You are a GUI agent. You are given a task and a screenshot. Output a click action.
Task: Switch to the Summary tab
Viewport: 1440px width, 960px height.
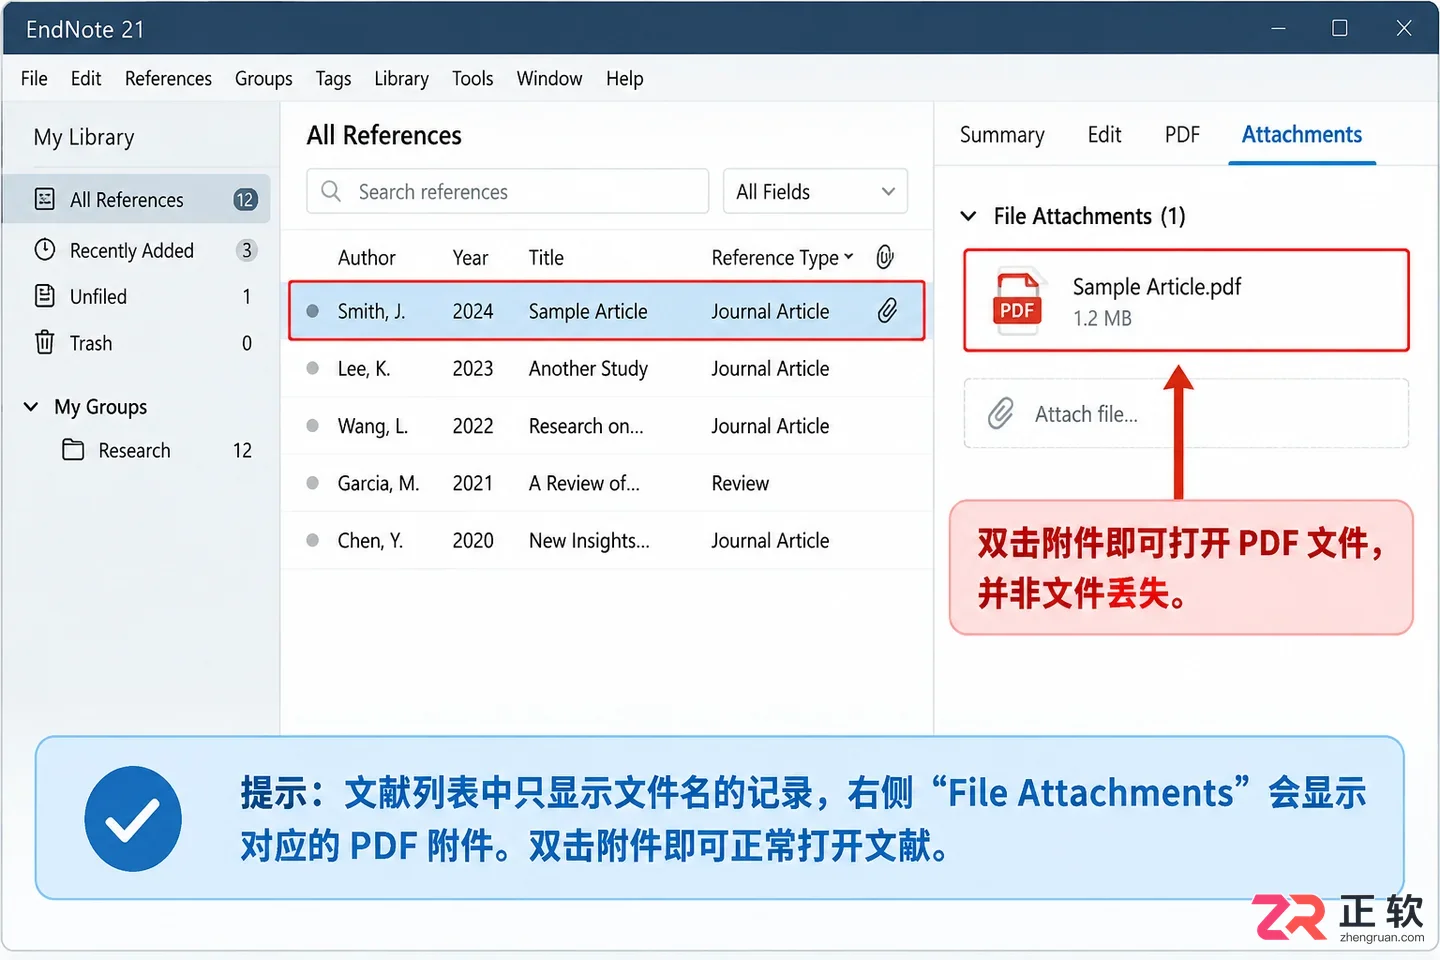tap(1002, 135)
